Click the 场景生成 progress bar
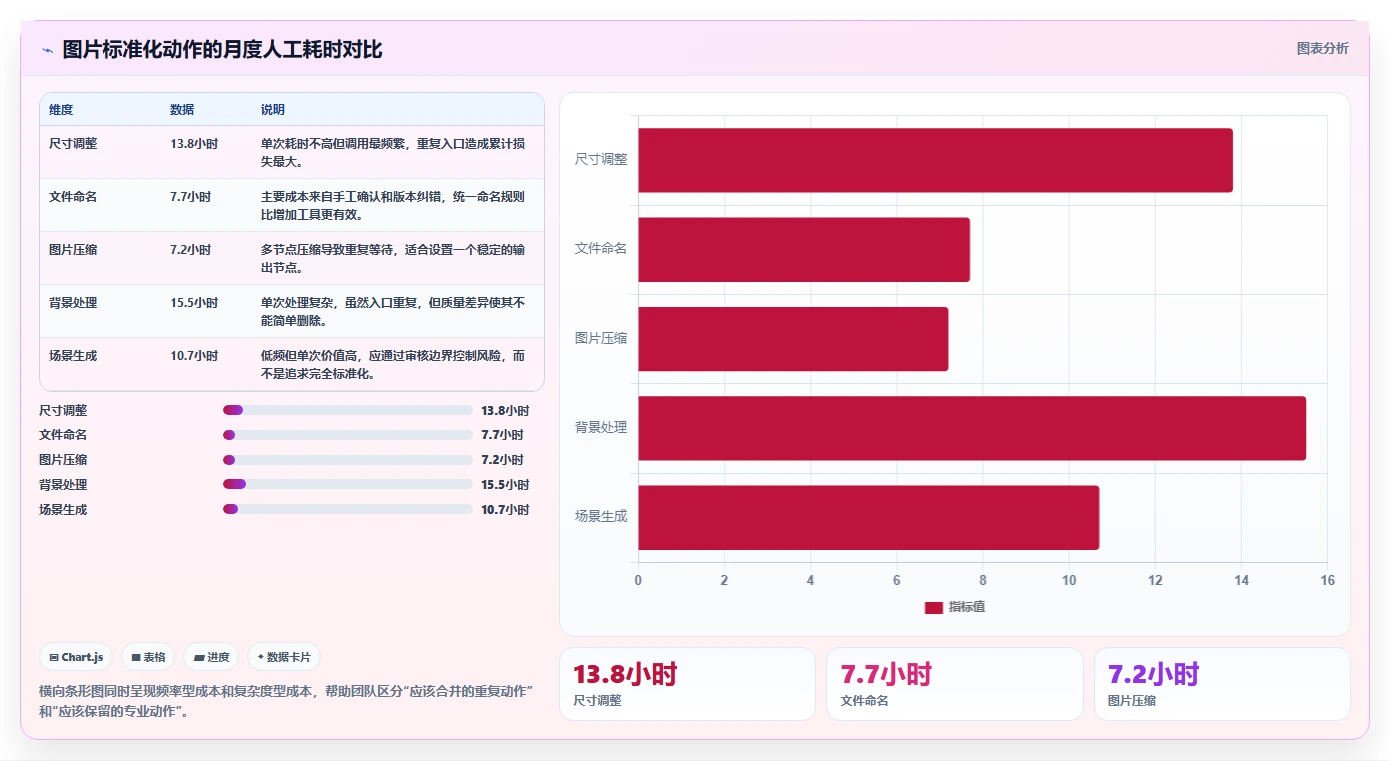Image resolution: width=1390 pixels, height=761 pixels. pos(348,509)
